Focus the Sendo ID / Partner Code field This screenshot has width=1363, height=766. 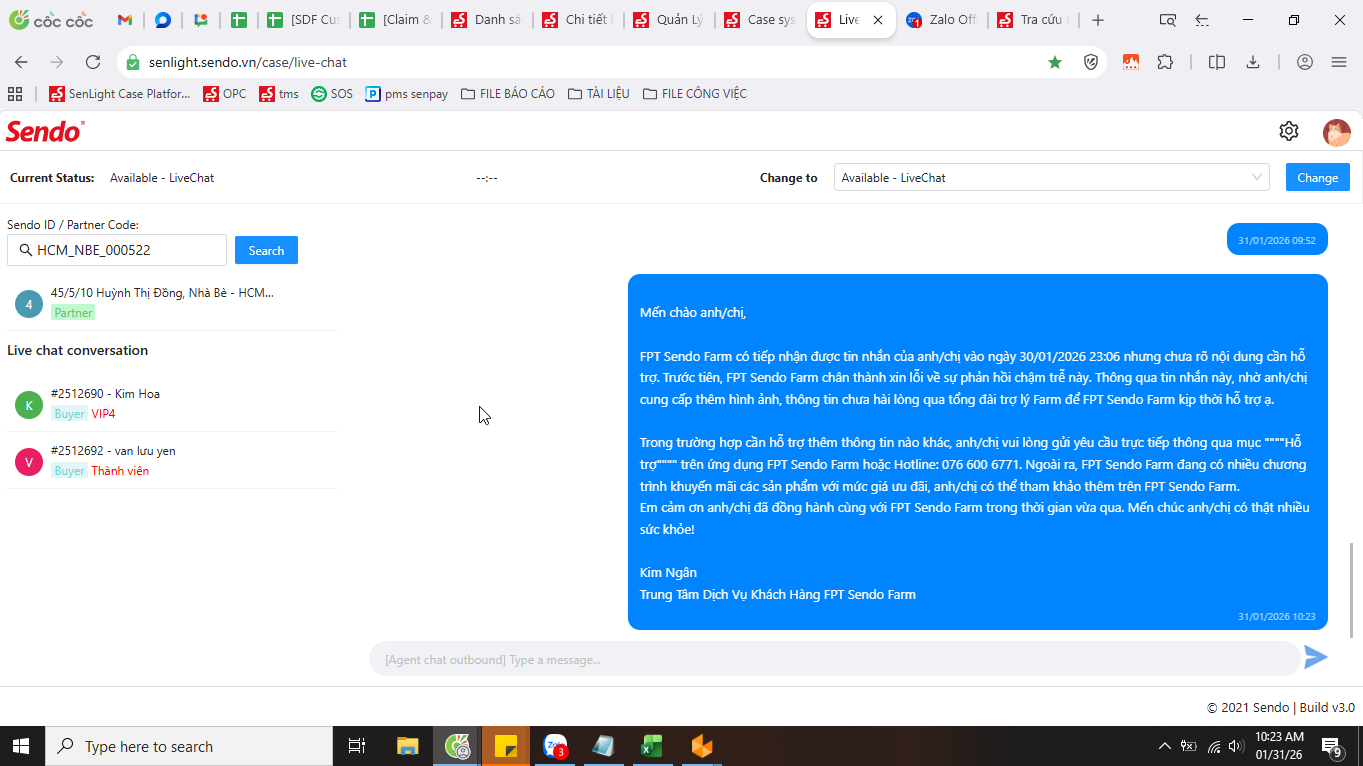click(117, 250)
